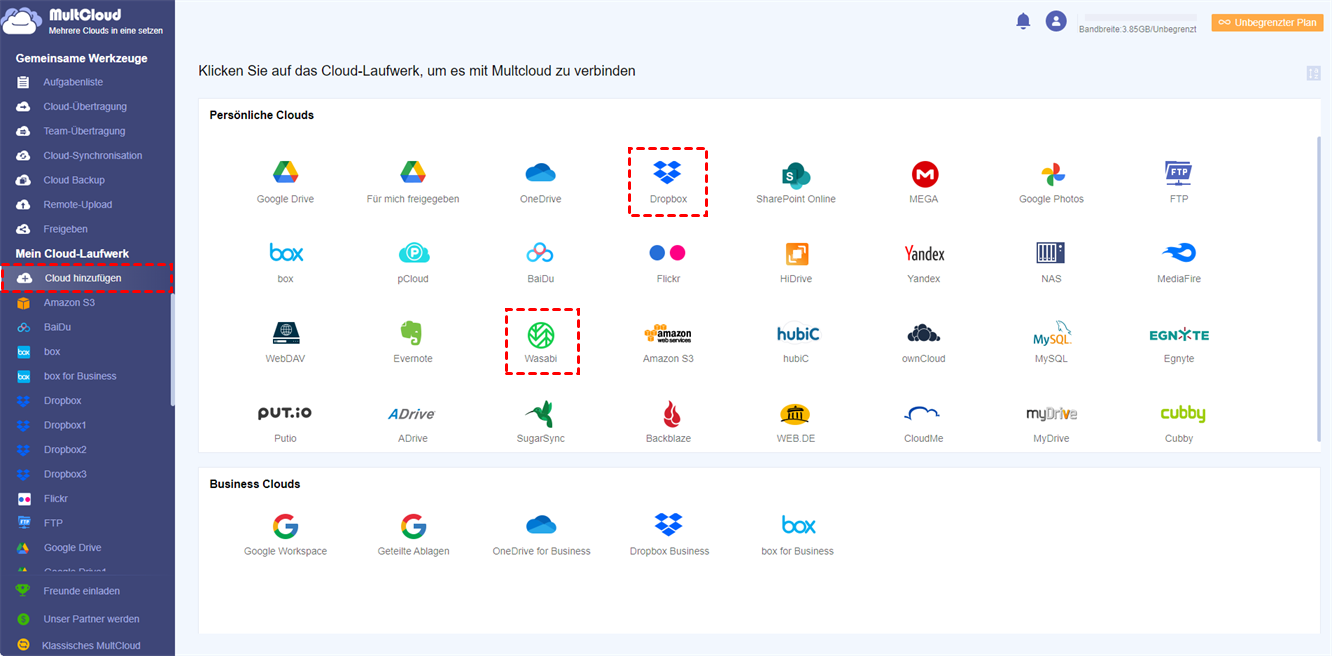Click the FTP icon in the Persönliche Clouds grid

point(1179,173)
